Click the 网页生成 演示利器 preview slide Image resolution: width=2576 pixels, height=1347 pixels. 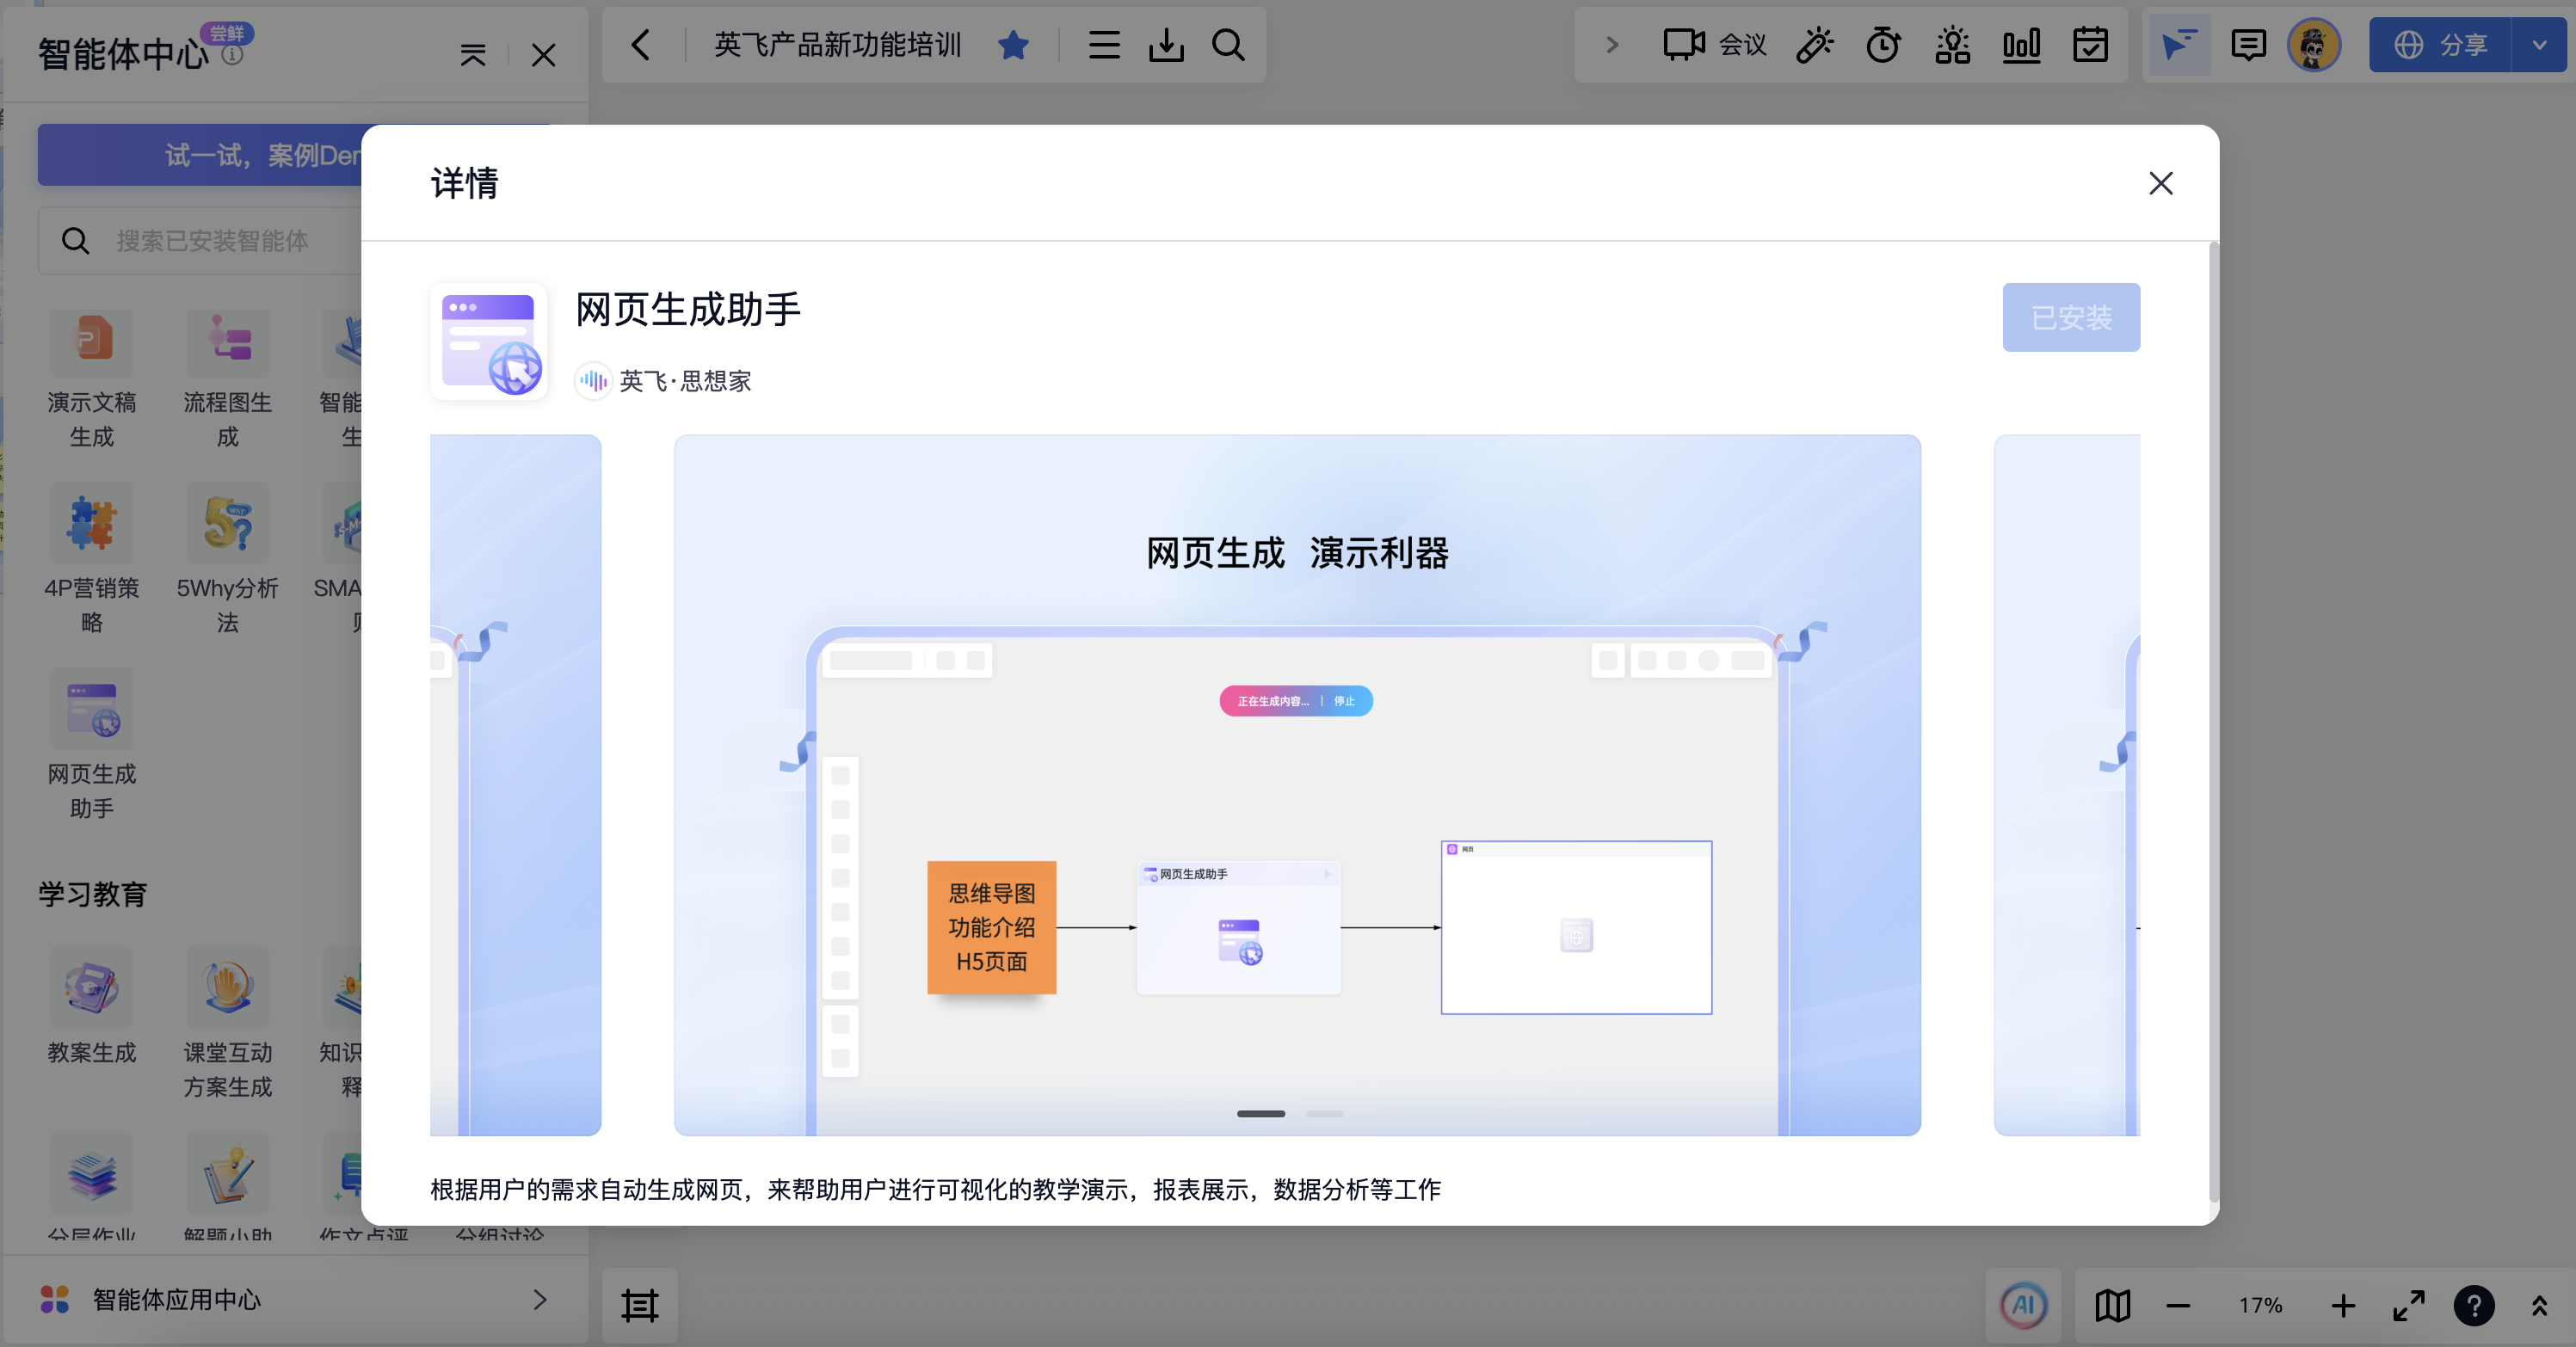pos(1297,785)
